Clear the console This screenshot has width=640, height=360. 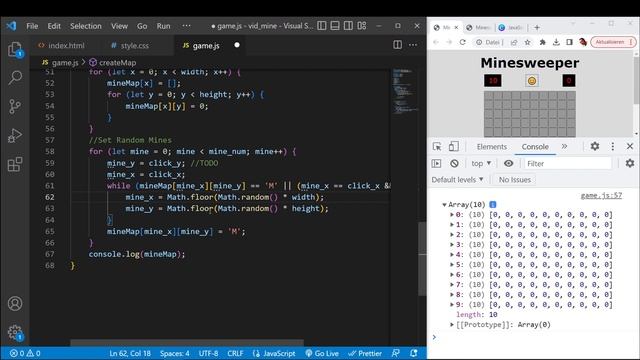point(454,163)
